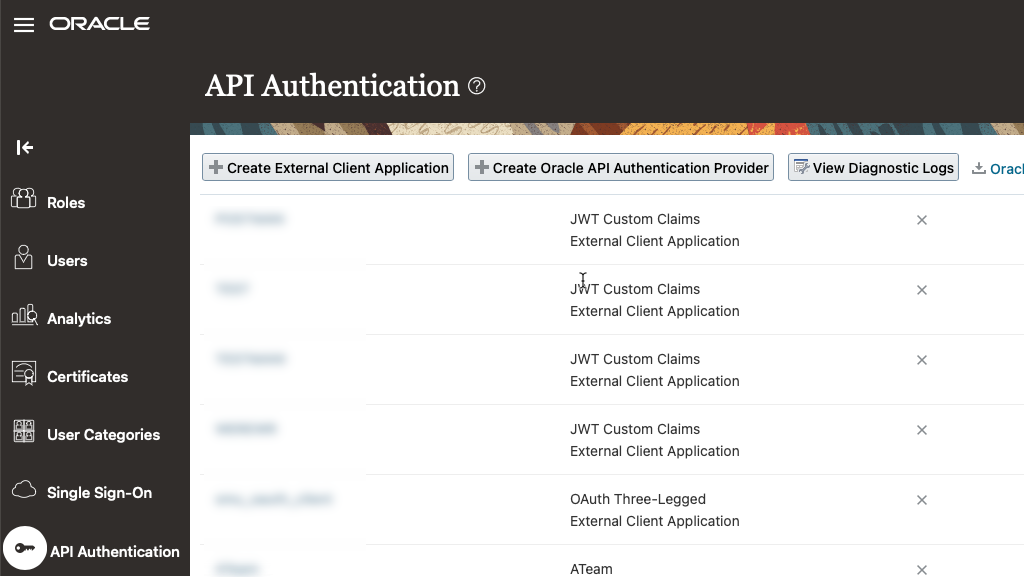Viewport: 1024px width, 577px height.
Task: Select the Certificates menu entry
Action: click(x=87, y=376)
